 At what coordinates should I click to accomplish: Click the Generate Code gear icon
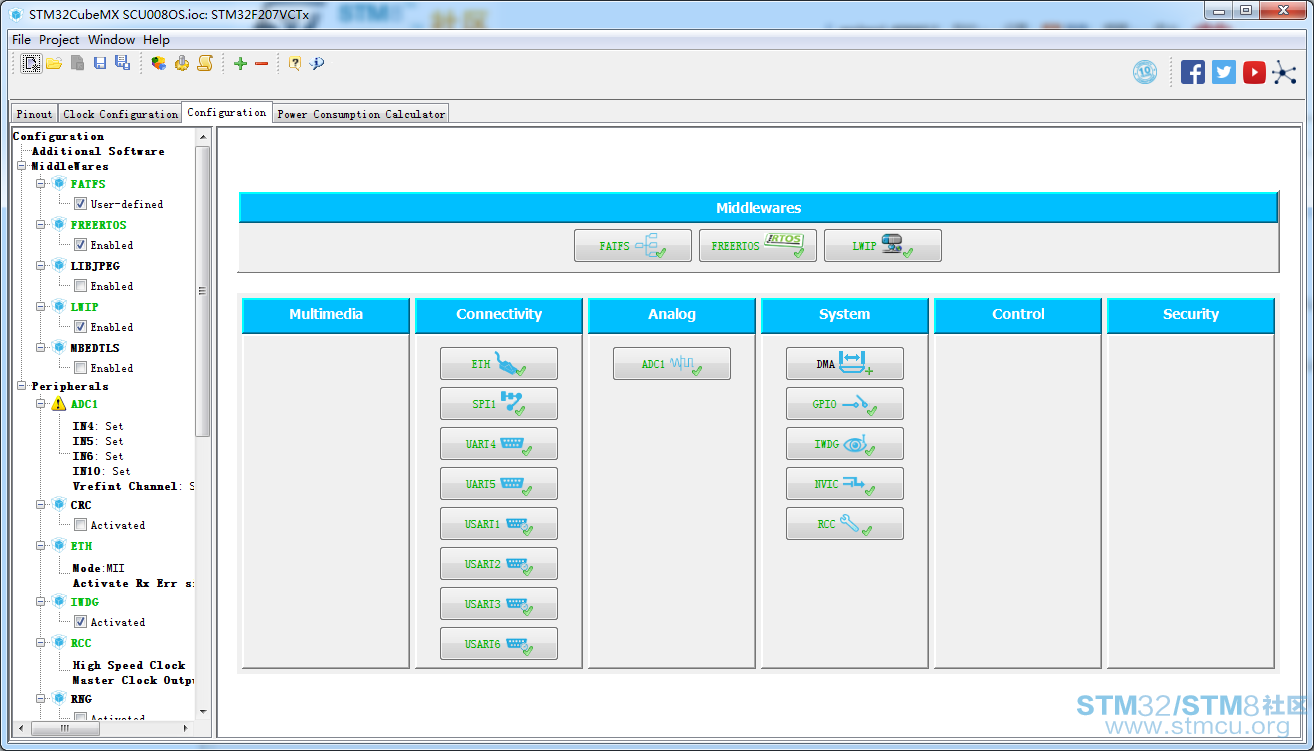(182, 63)
